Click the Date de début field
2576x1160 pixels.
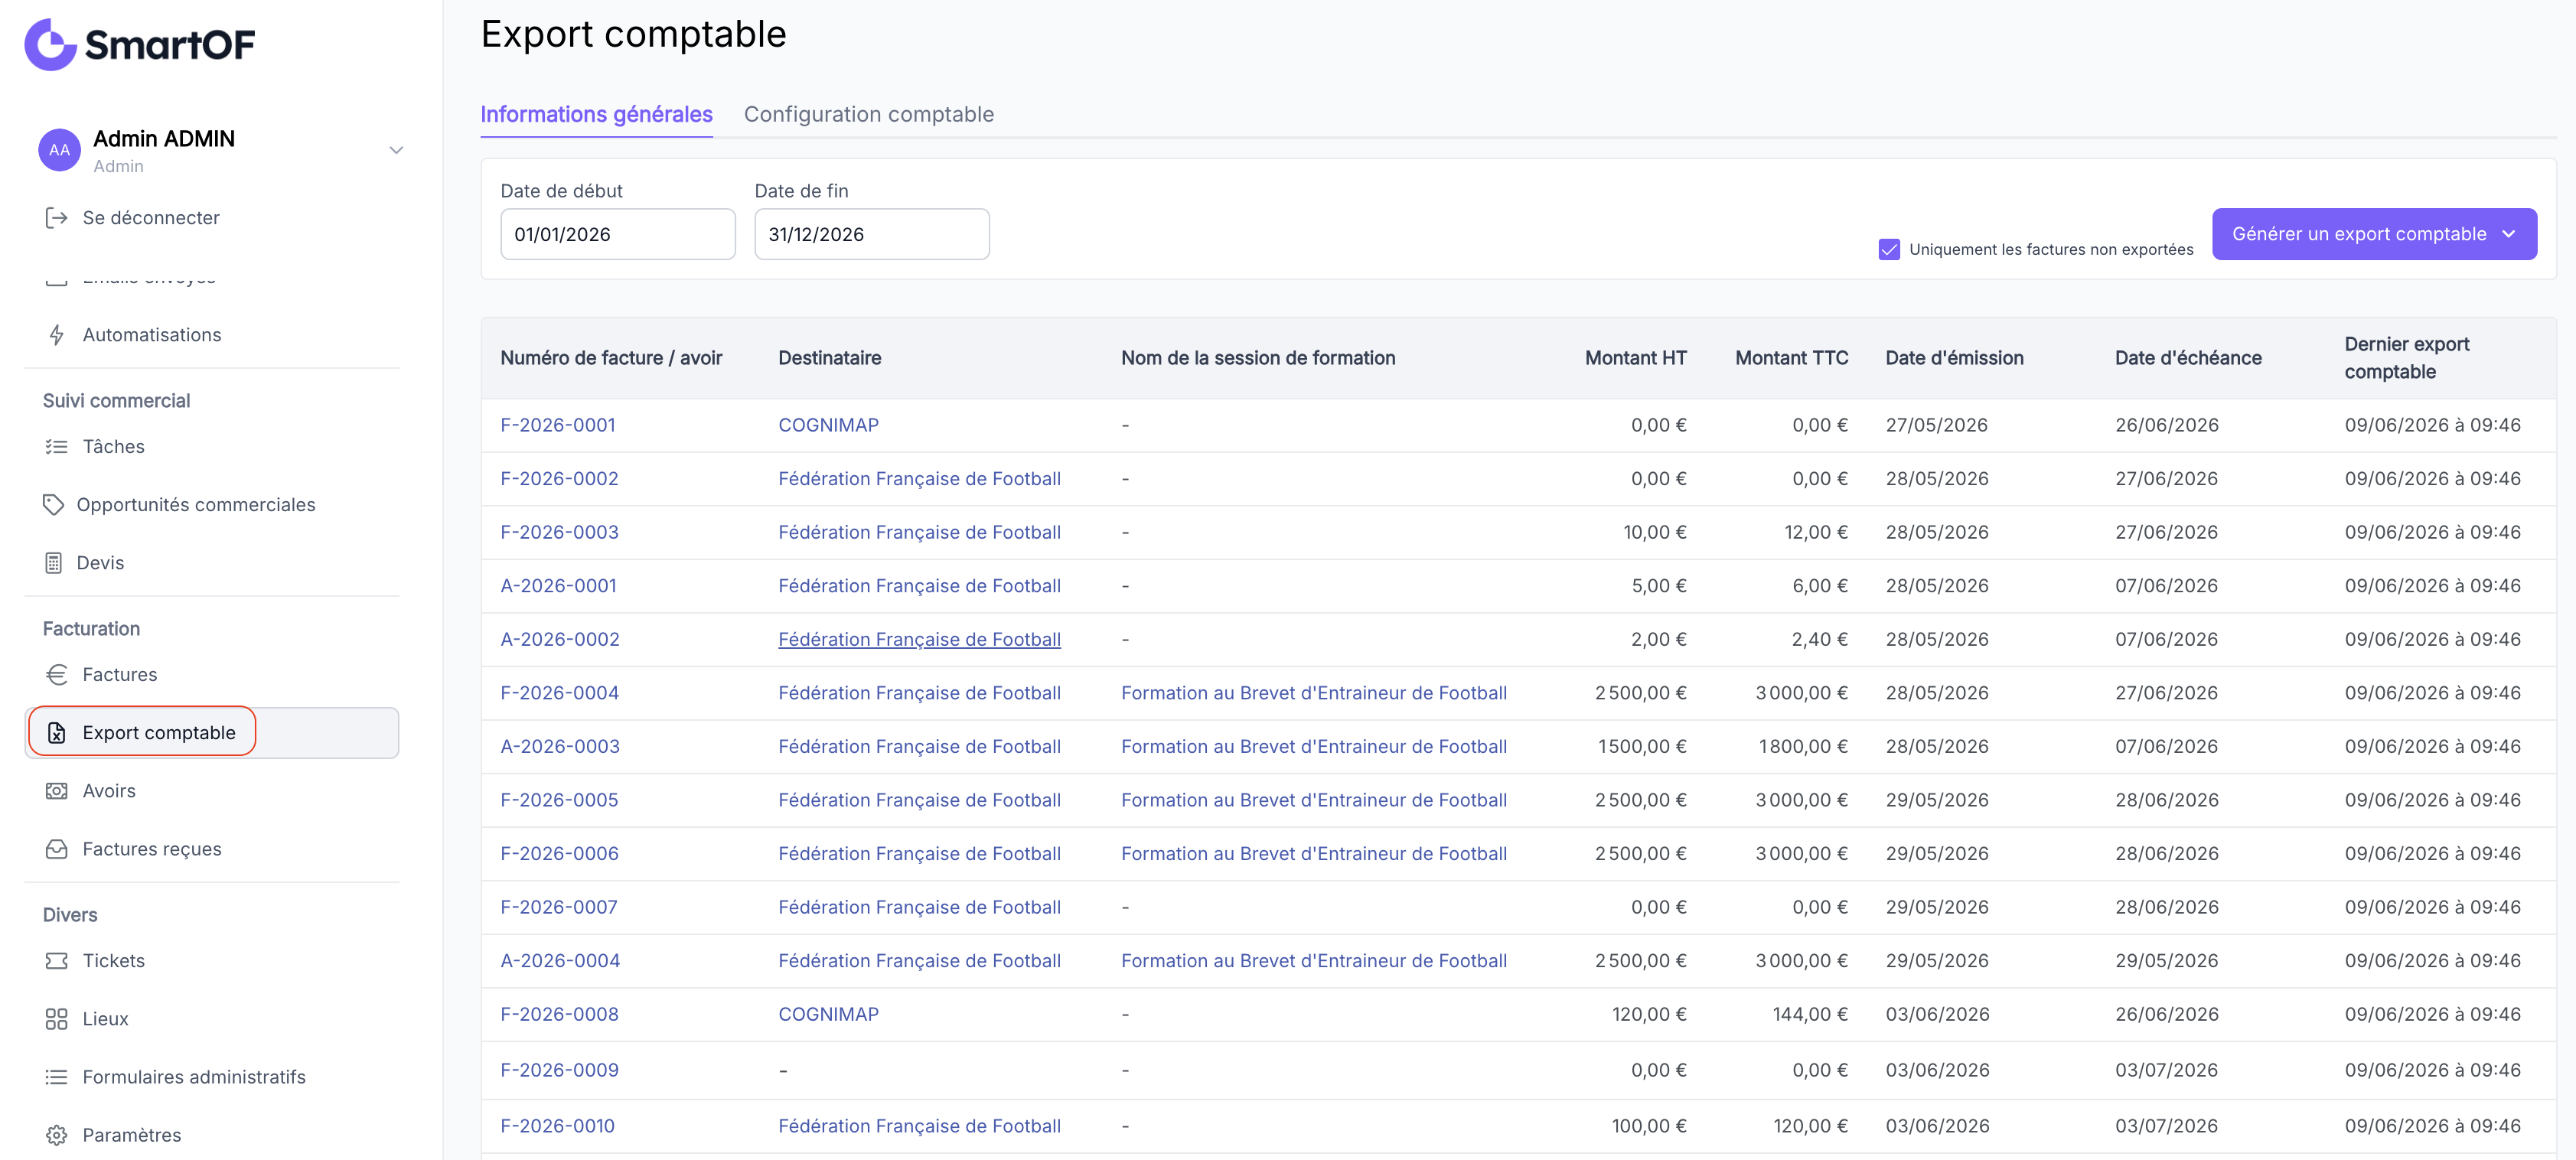click(x=617, y=234)
